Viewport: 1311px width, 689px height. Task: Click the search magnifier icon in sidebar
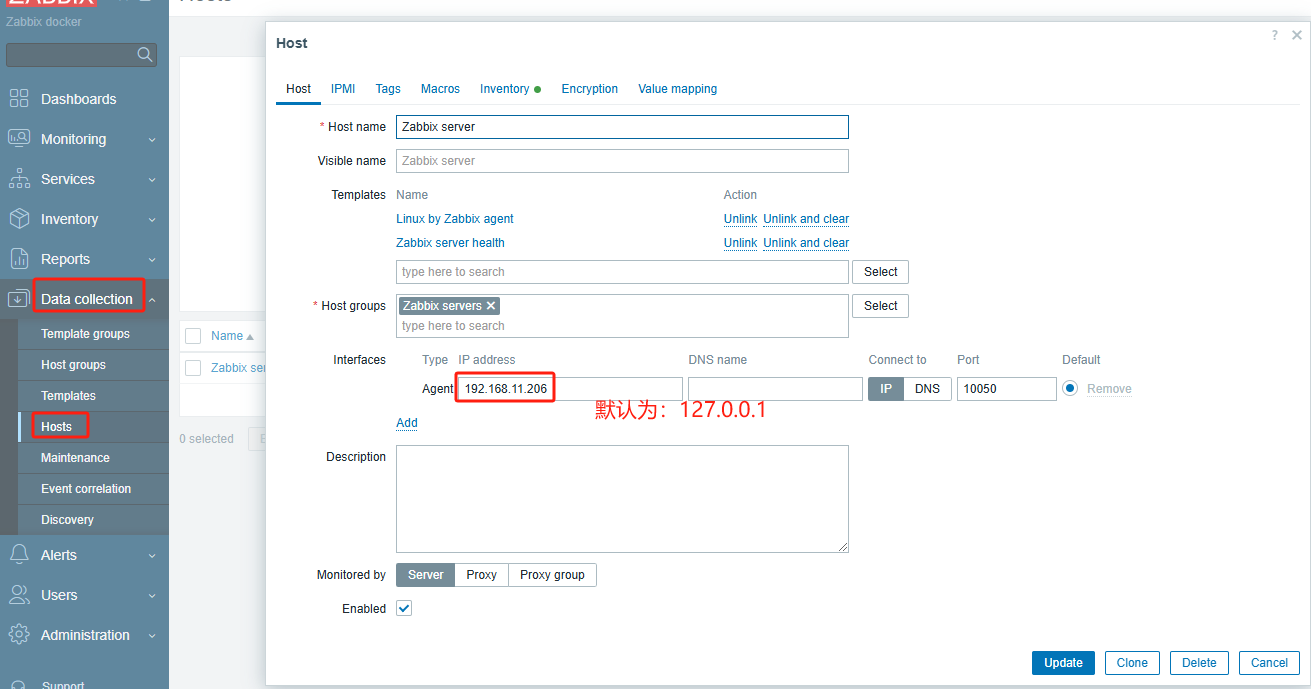pyautogui.click(x=145, y=54)
